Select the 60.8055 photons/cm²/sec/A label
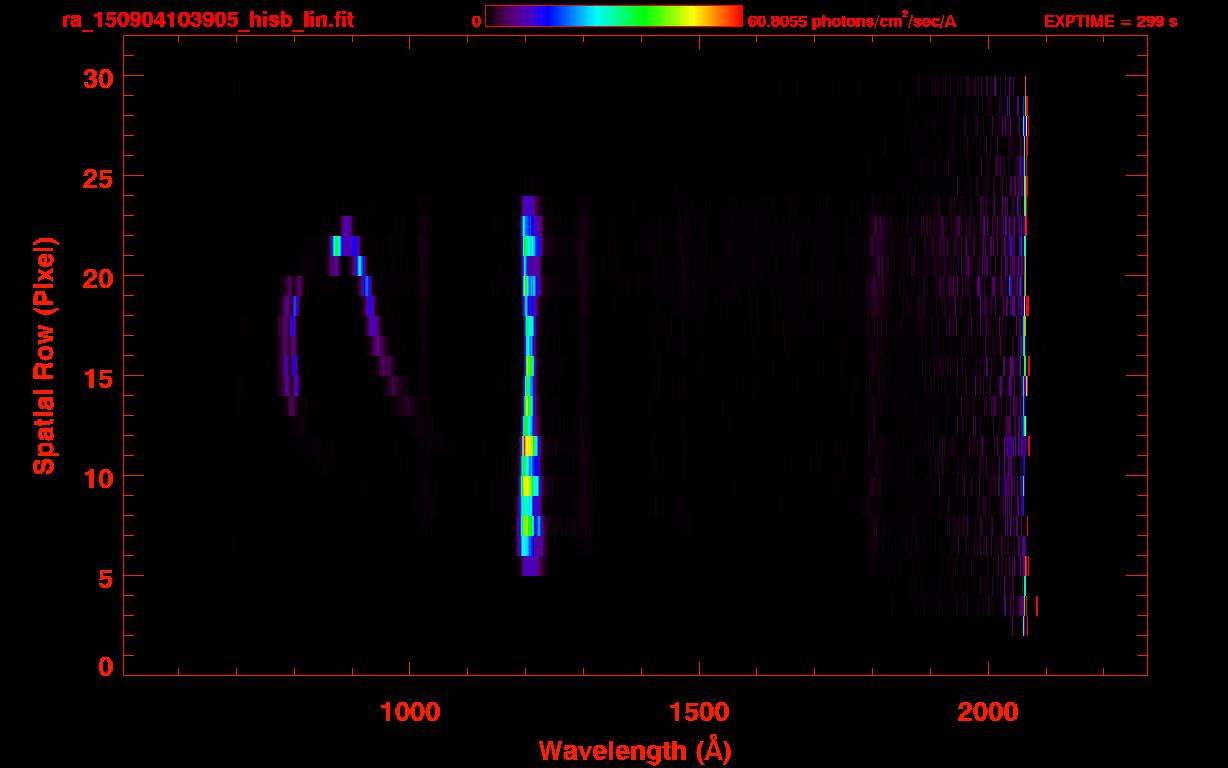The height and width of the screenshot is (768, 1228). [x=852, y=21]
